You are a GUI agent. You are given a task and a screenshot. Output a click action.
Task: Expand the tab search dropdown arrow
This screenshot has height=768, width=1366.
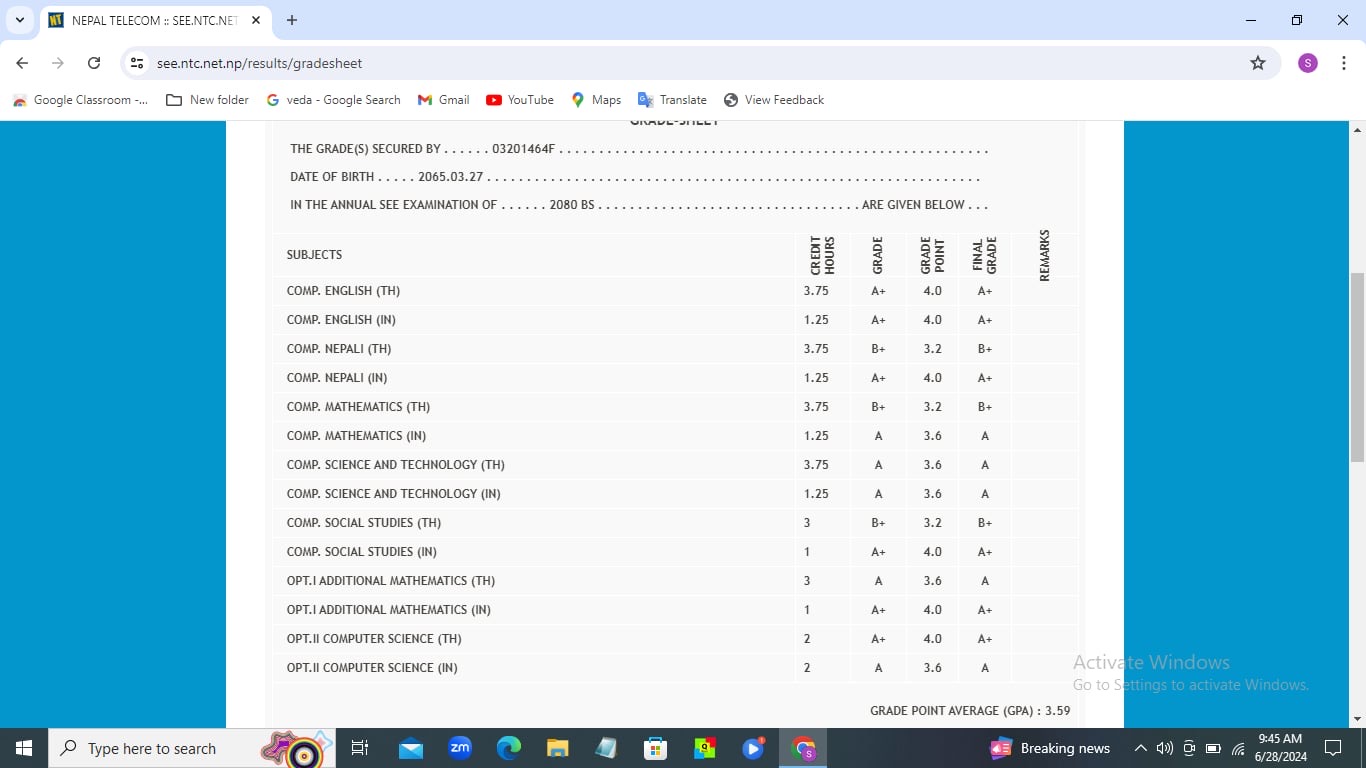[20, 20]
